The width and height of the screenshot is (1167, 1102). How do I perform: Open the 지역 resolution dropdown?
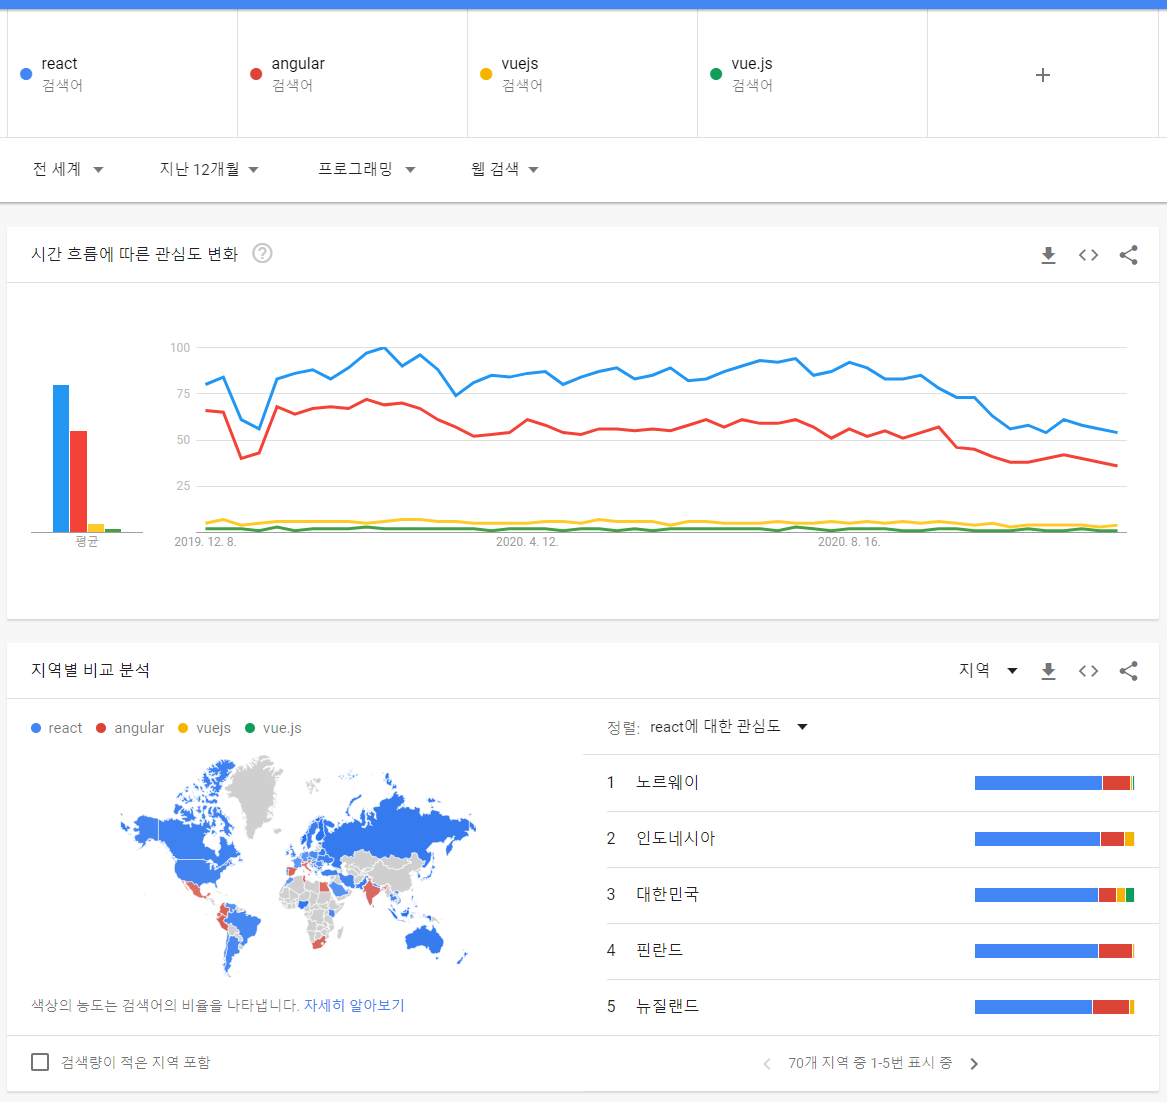pyautogui.click(x=988, y=670)
